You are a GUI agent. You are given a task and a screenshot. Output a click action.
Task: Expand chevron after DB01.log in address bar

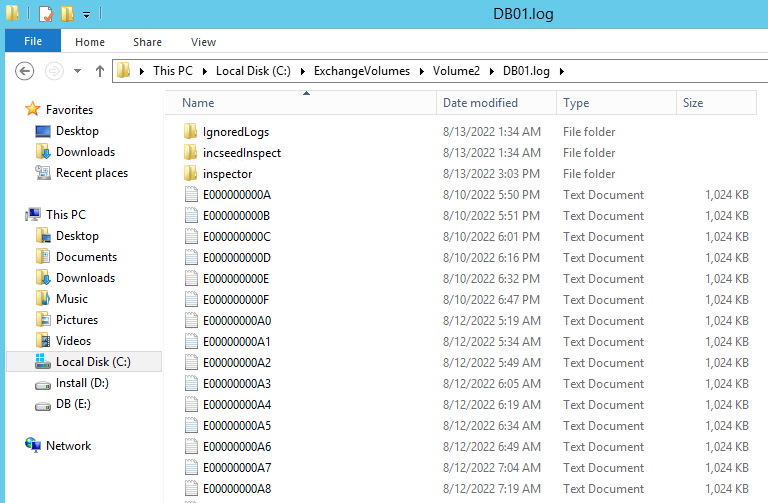coord(562,72)
